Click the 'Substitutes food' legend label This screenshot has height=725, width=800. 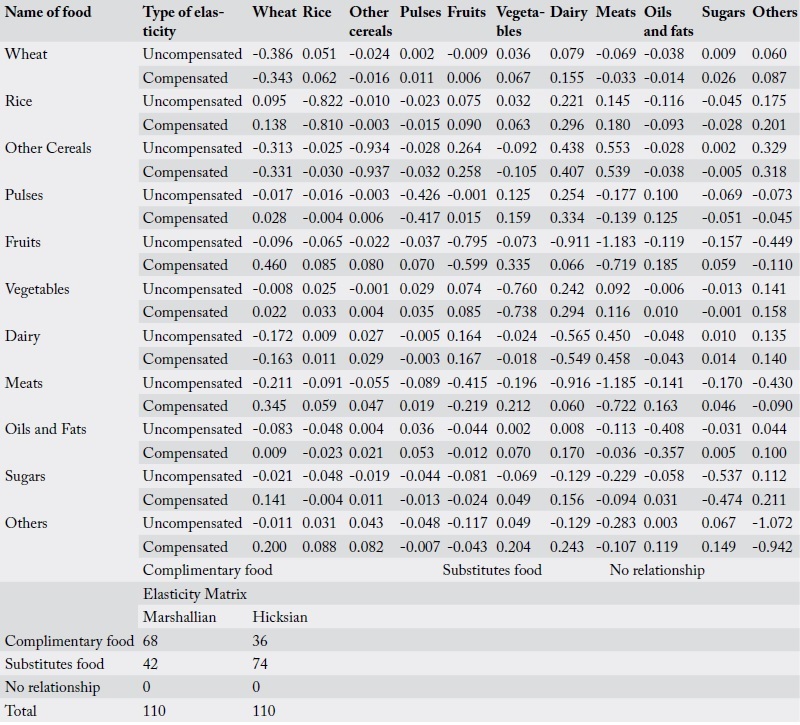(492, 570)
